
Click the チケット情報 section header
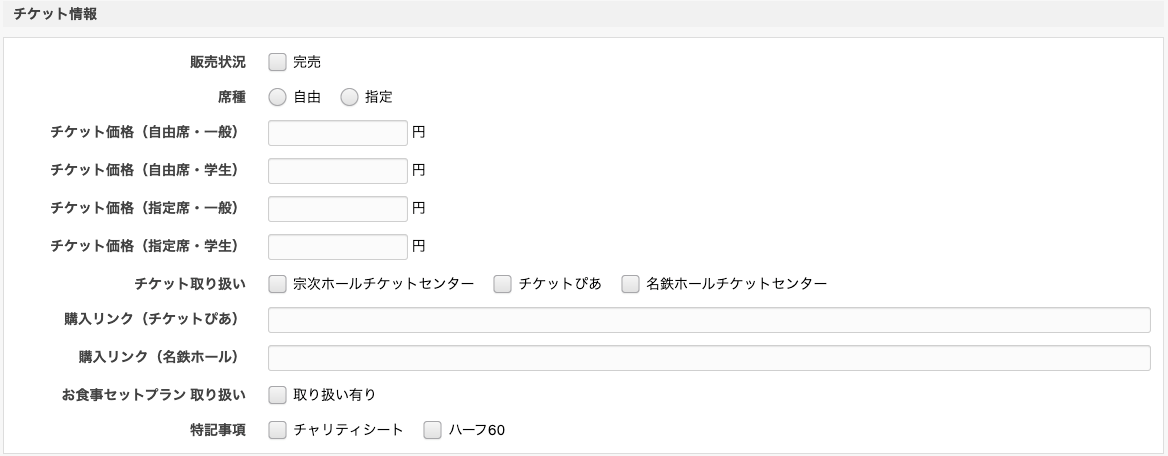55,14
